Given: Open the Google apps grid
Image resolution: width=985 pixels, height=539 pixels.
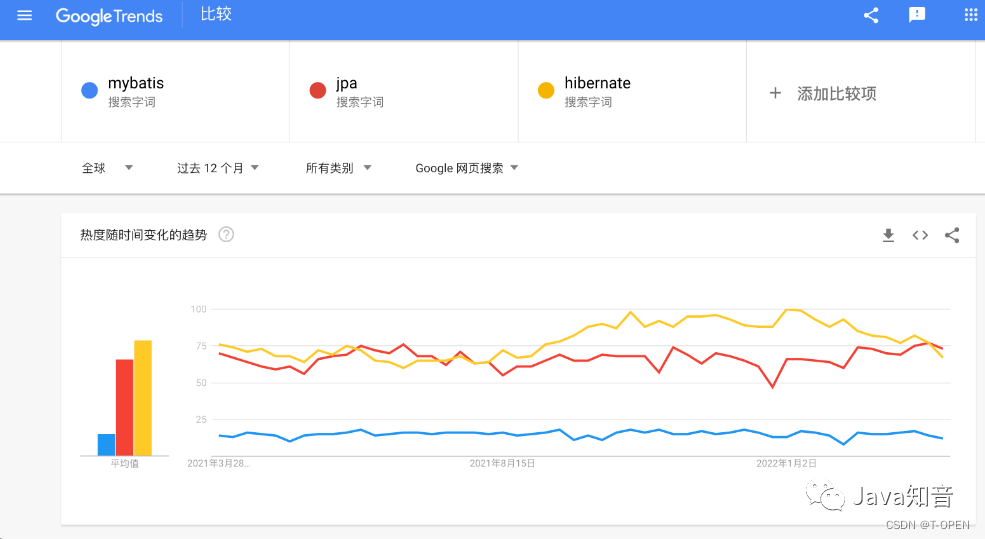Looking at the screenshot, I should coord(971,15).
